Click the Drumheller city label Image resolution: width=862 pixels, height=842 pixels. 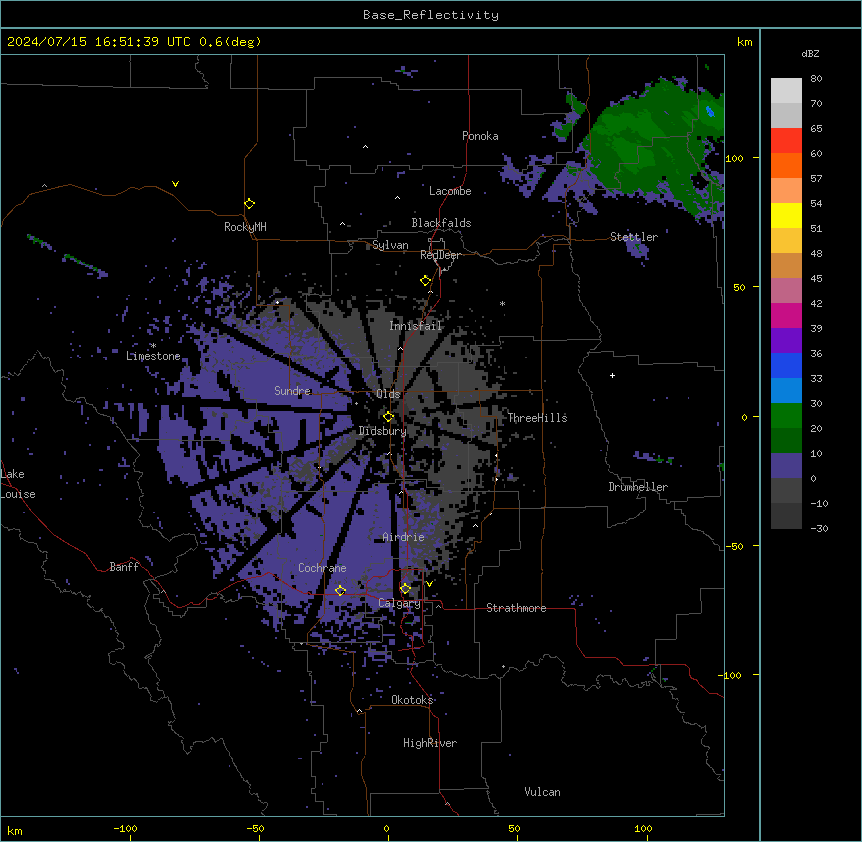[638, 487]
